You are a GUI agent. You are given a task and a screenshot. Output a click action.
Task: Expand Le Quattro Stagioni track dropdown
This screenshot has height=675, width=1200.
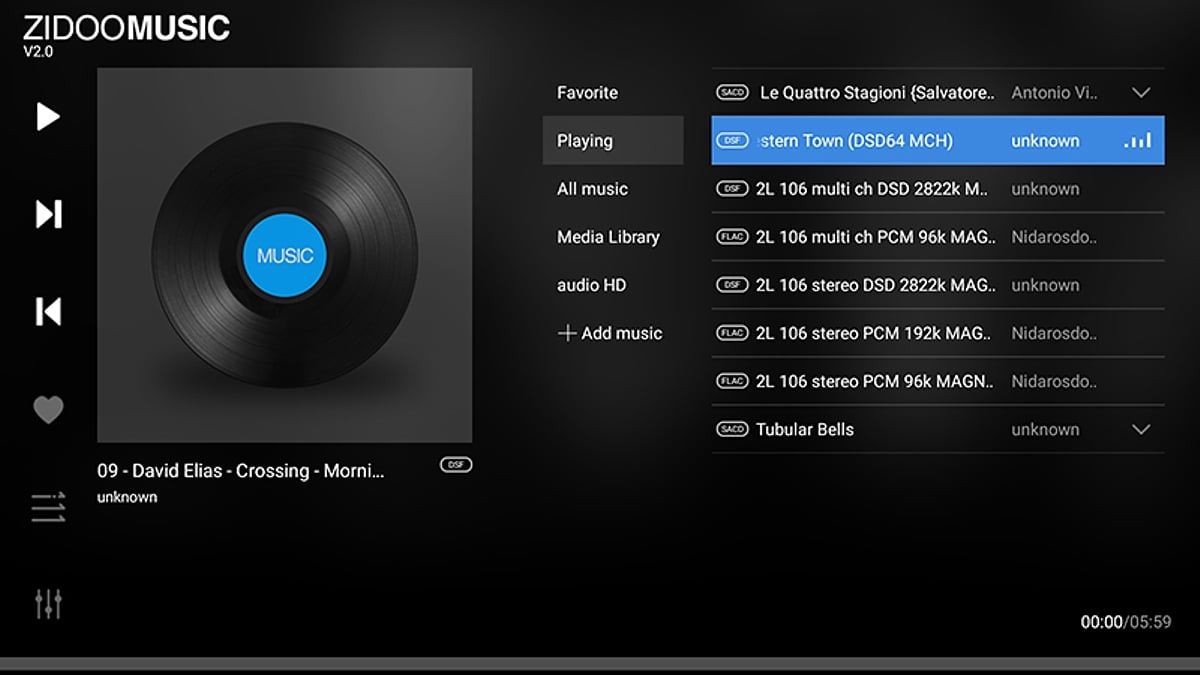[x=1140, y=92]
